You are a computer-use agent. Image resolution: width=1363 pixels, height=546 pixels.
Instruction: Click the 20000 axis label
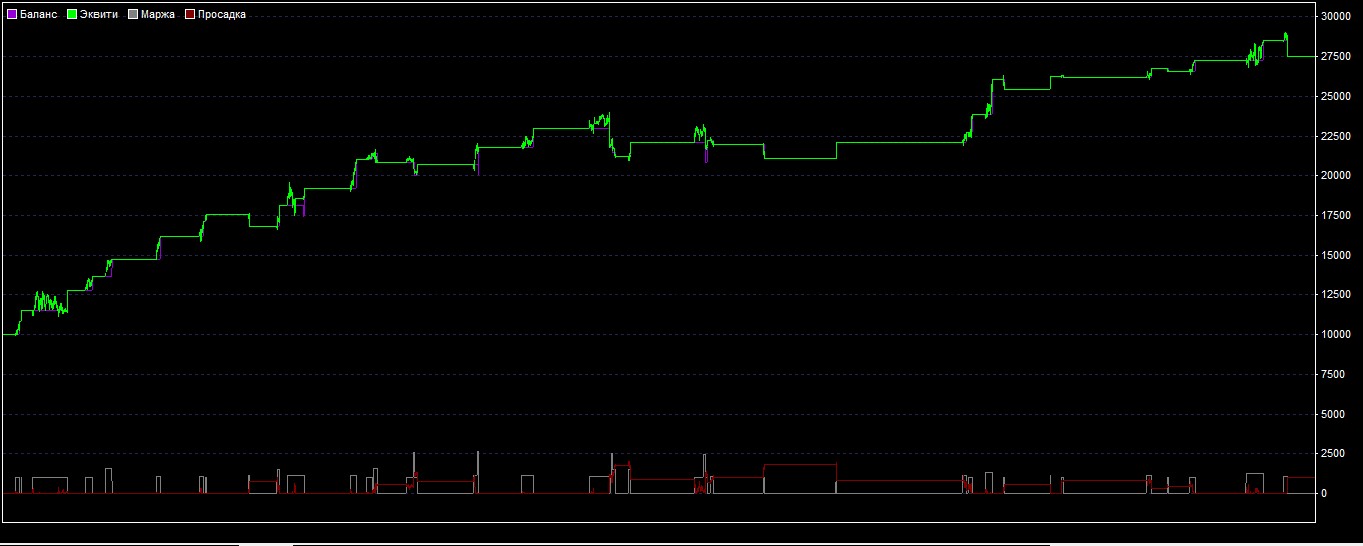pyautogui.click(x=1336, y=176)
